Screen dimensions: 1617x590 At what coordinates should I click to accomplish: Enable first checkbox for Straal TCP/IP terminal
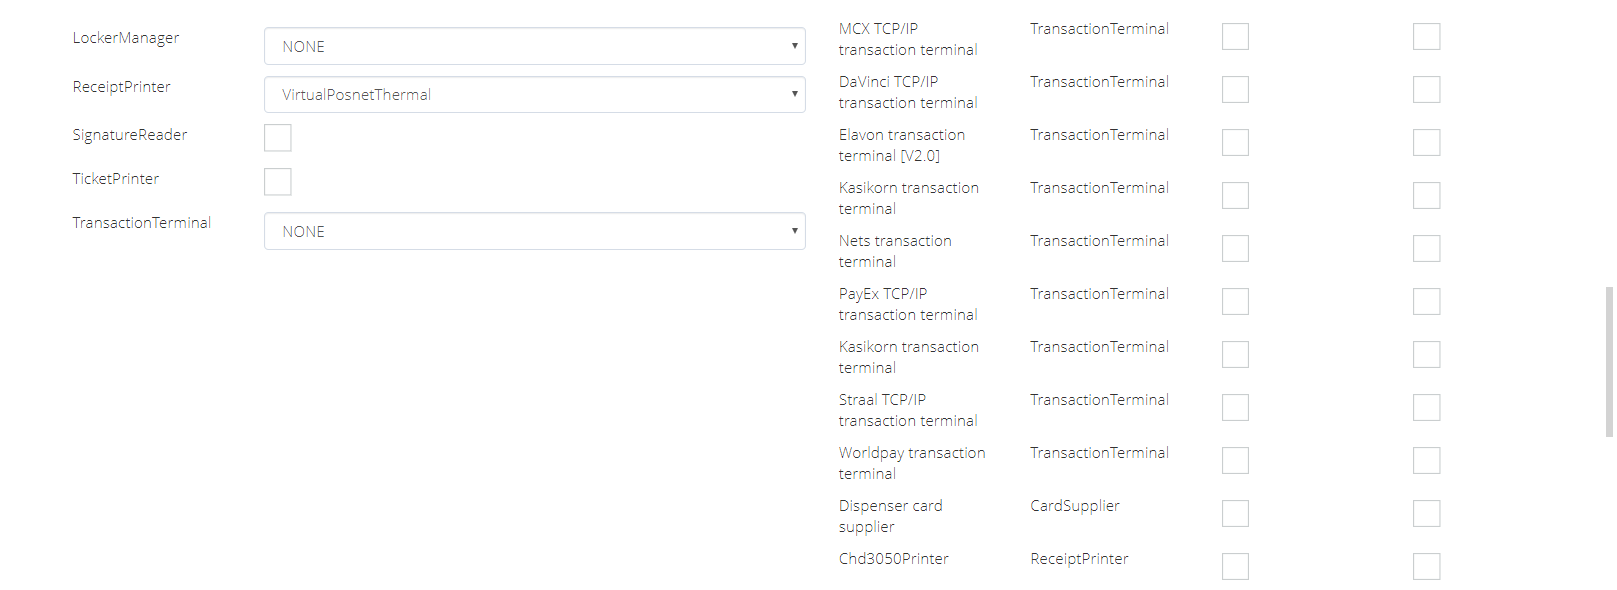1235,408
